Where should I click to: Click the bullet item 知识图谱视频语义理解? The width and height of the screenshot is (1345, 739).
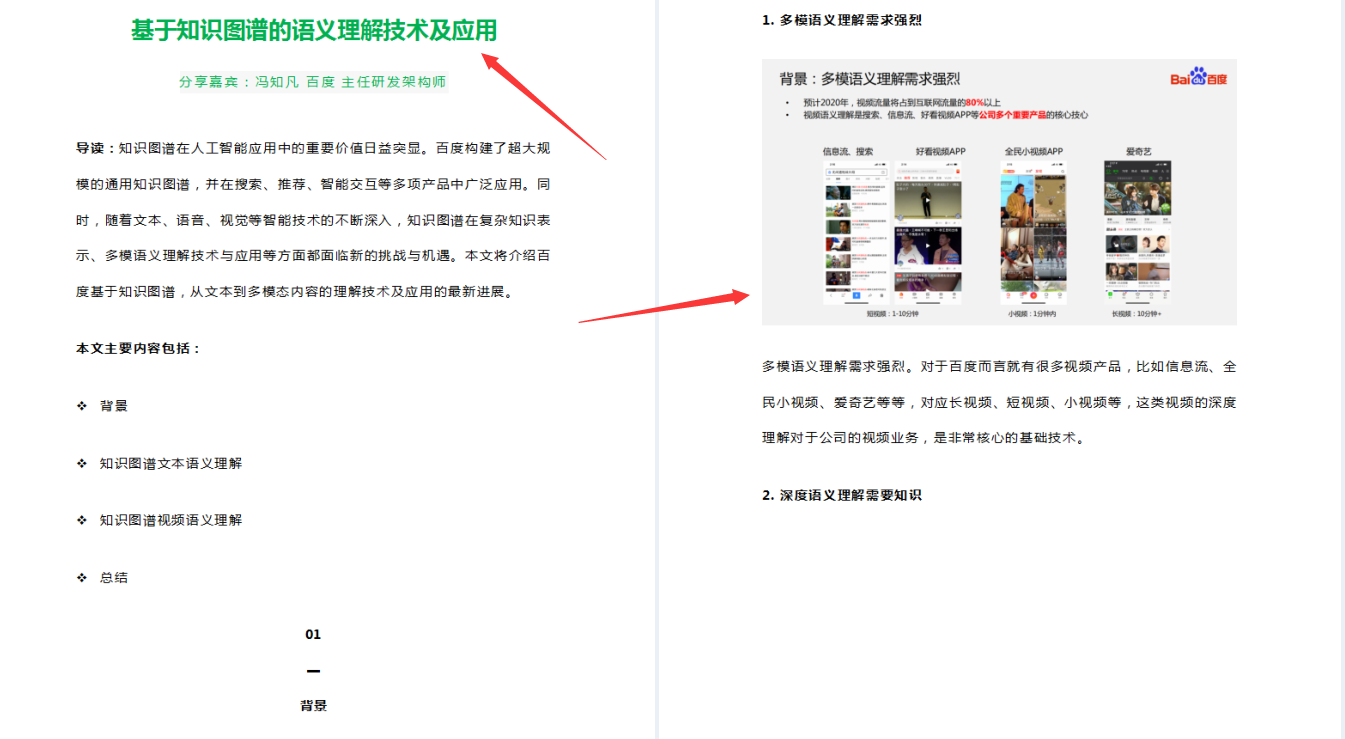point(171,520)
